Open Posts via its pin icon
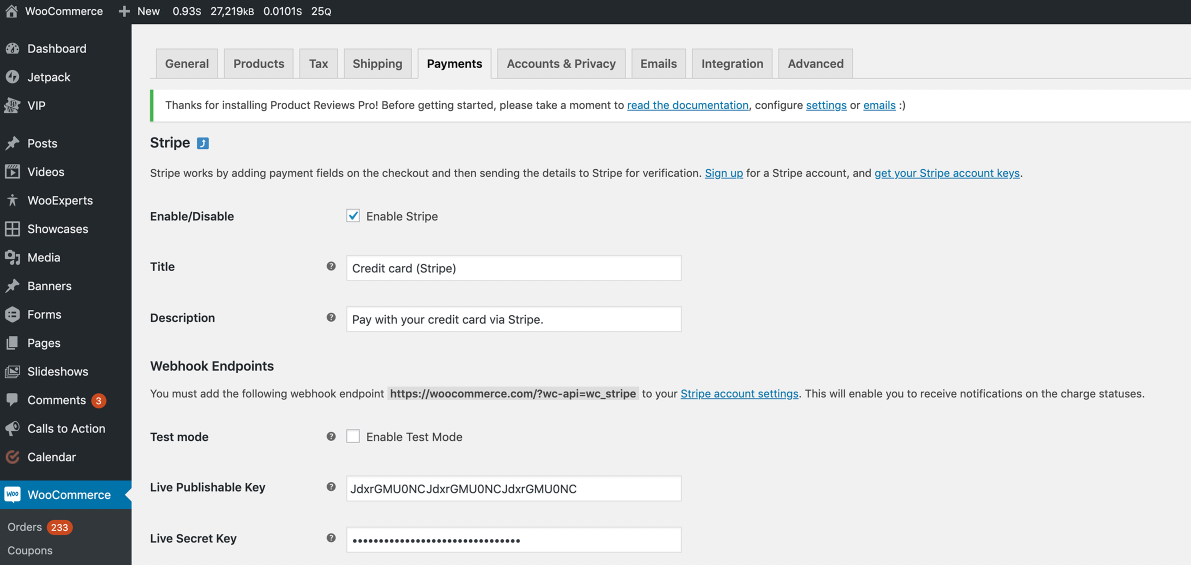This screenshot has height=565, width=1191. tap(12, 143)
